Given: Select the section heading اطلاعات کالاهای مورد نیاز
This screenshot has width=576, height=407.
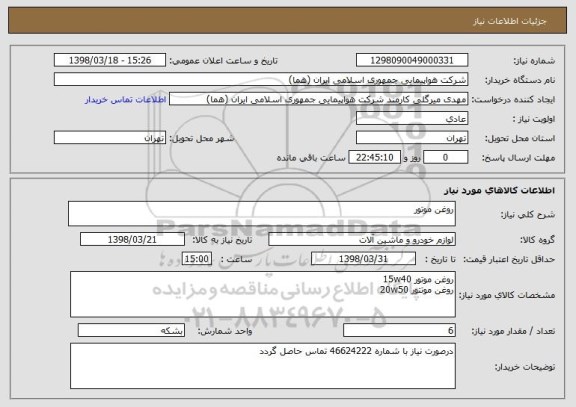Looking at the screenshot, I should (x=499, y=190).
